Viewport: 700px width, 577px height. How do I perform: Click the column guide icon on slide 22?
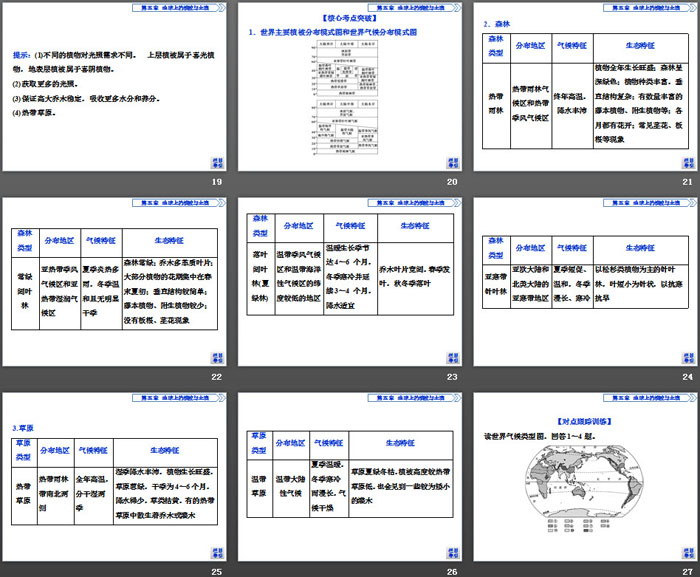tap(216, 356)
